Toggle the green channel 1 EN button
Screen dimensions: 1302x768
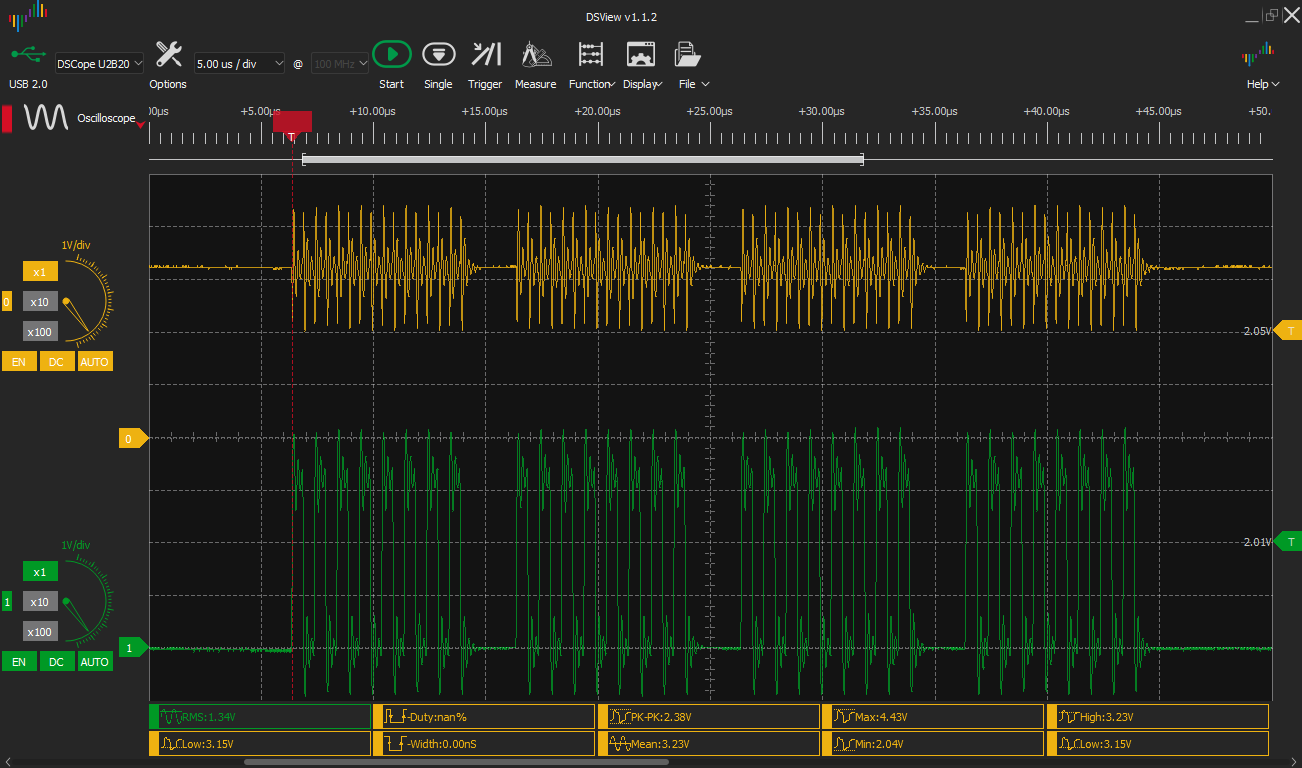pos(18,662)
